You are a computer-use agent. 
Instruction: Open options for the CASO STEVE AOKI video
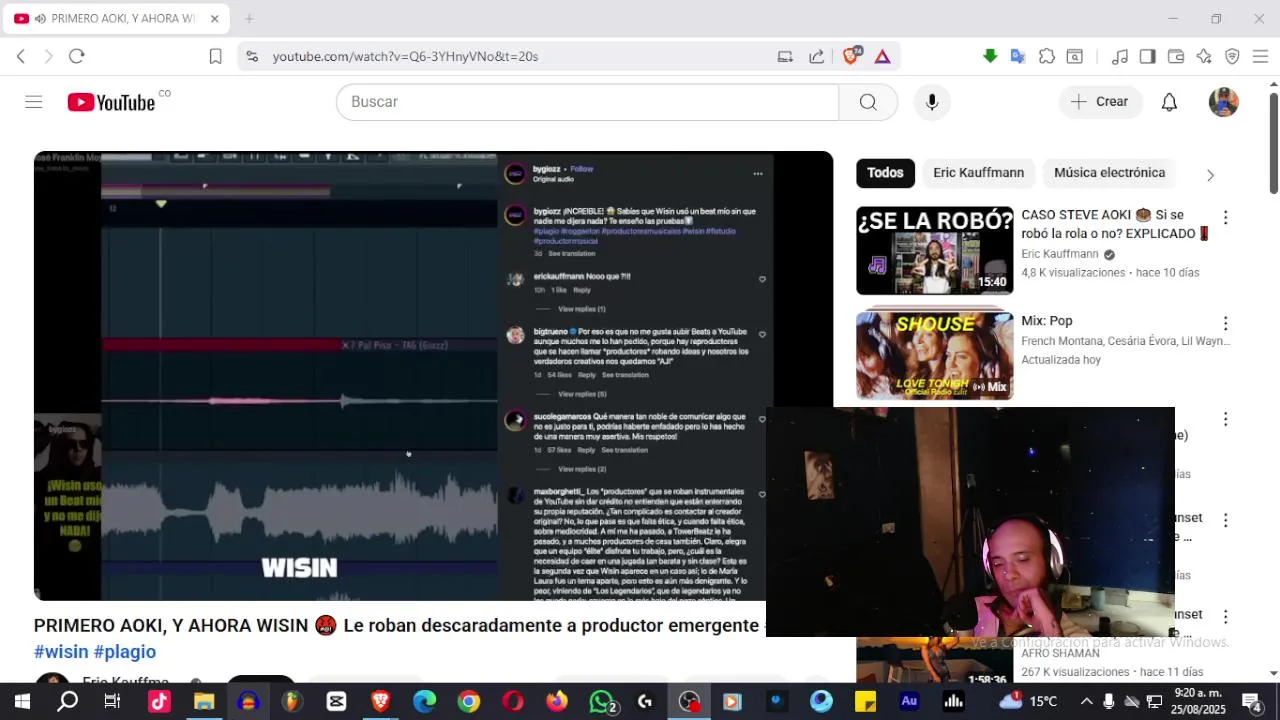pyautogui.click(x=1225, y=217)
